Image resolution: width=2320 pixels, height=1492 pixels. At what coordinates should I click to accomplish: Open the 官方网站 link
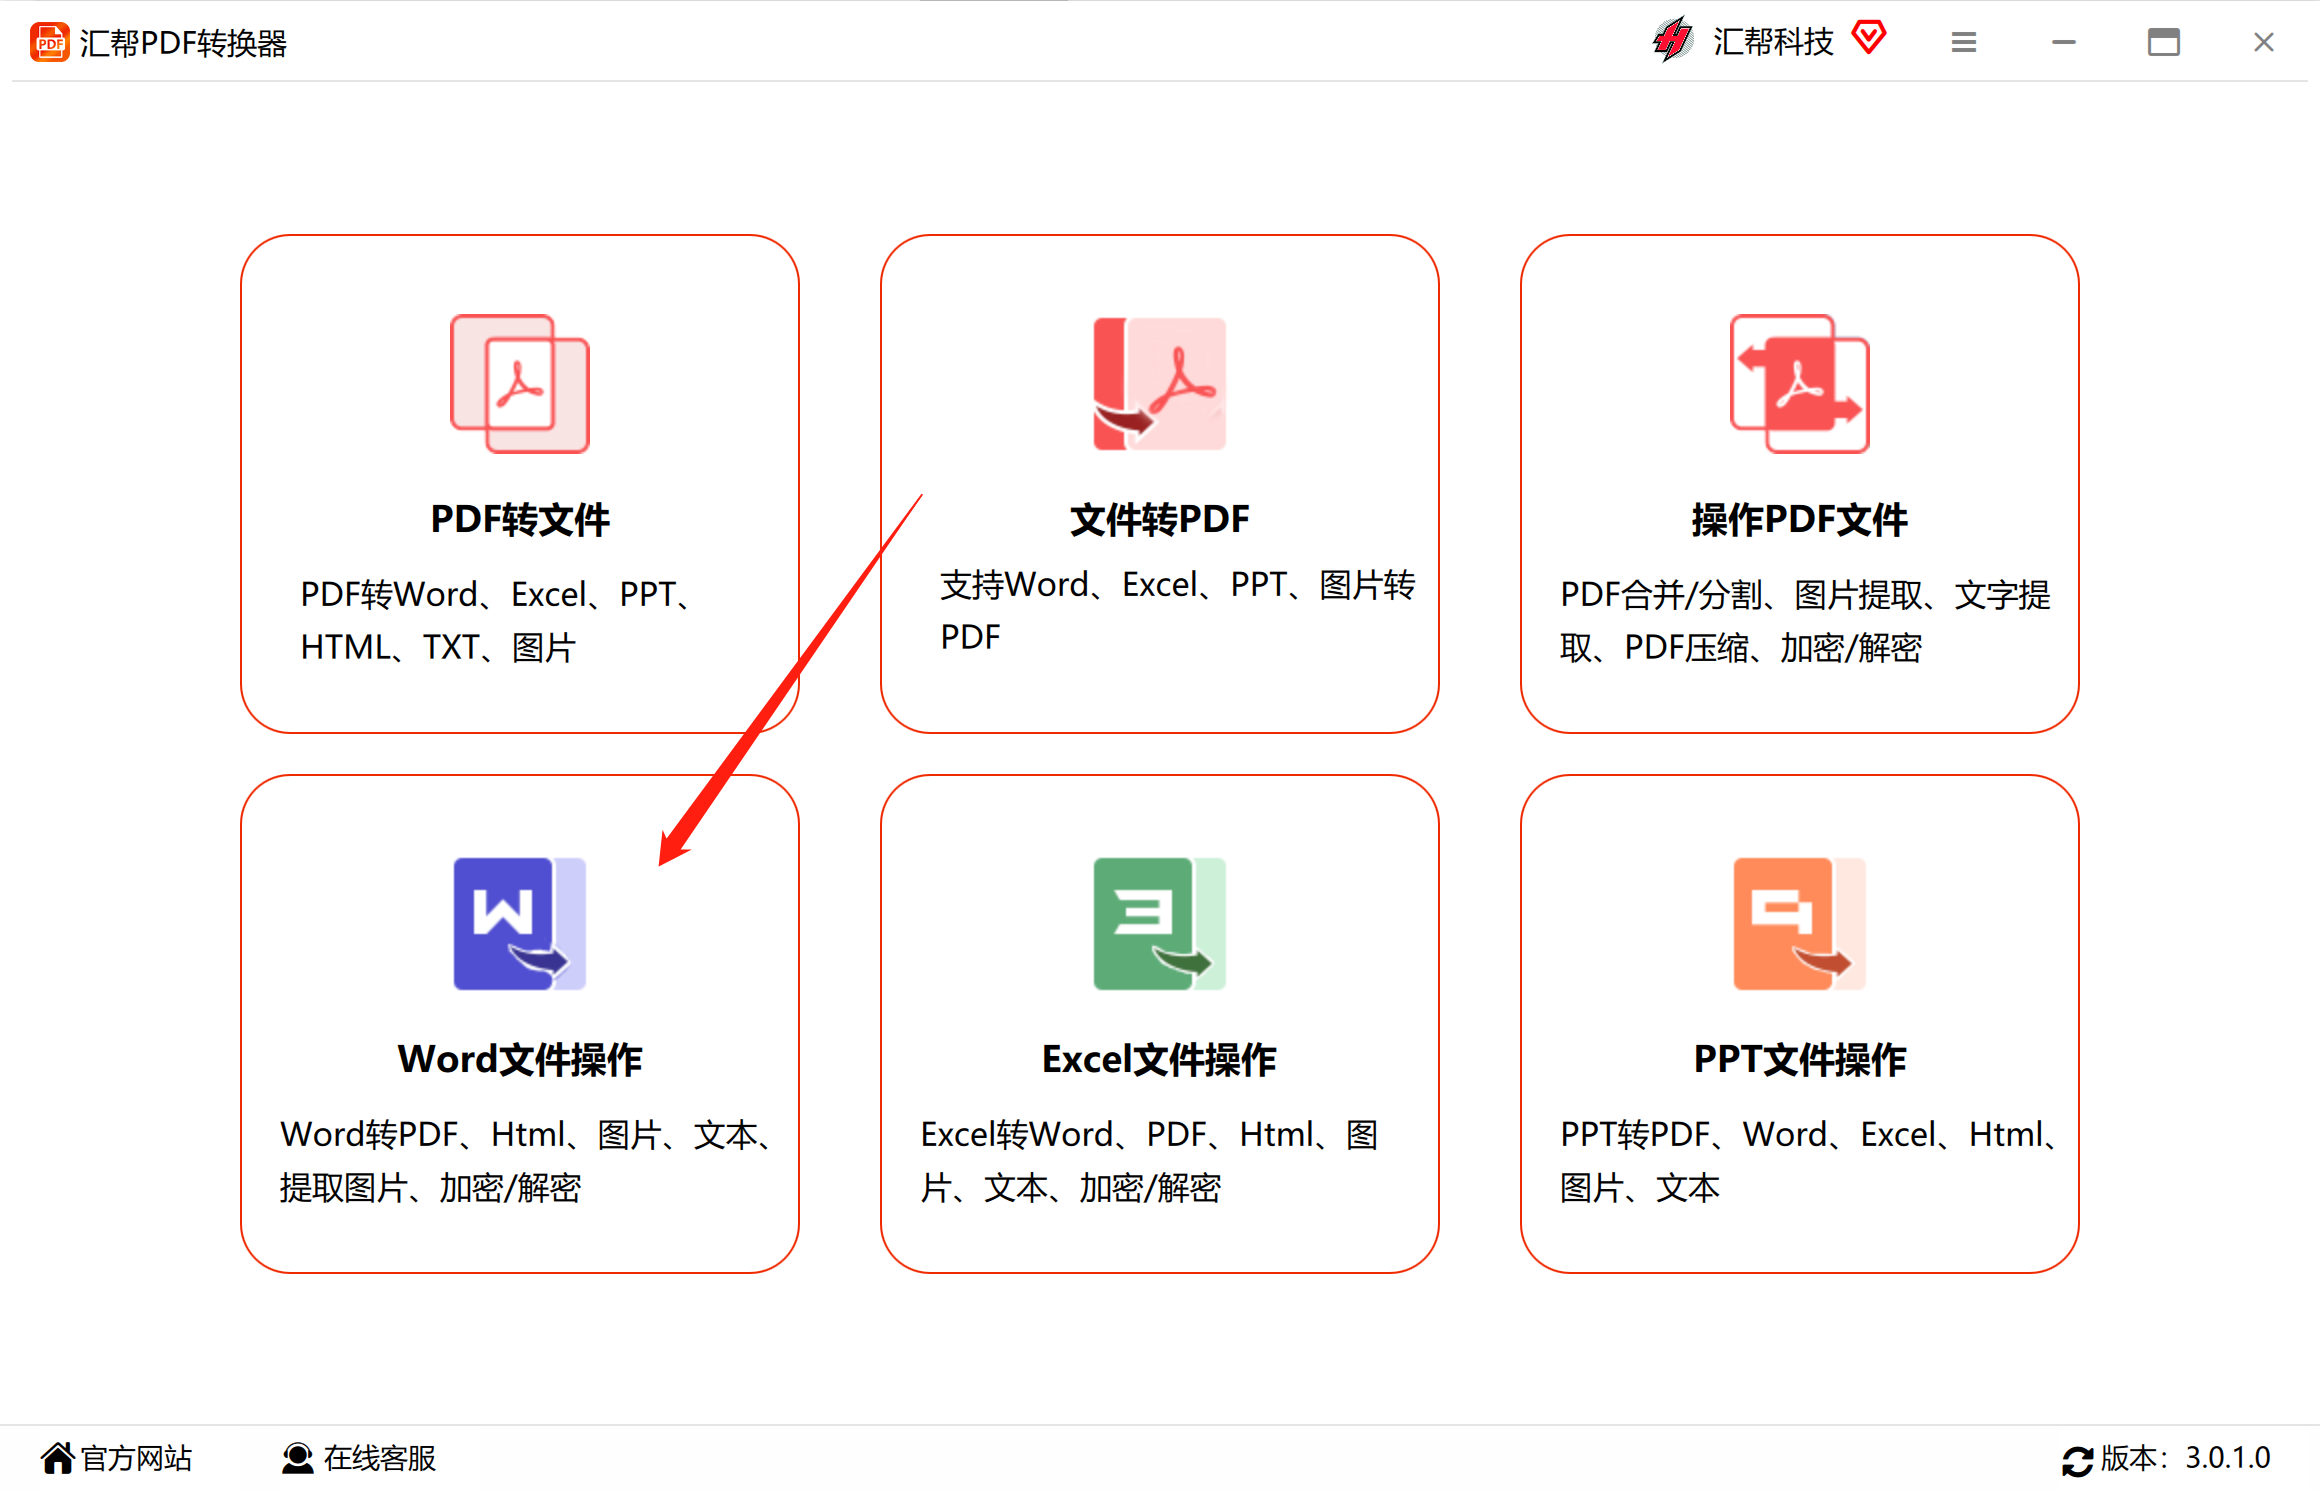coord(136,1458)
